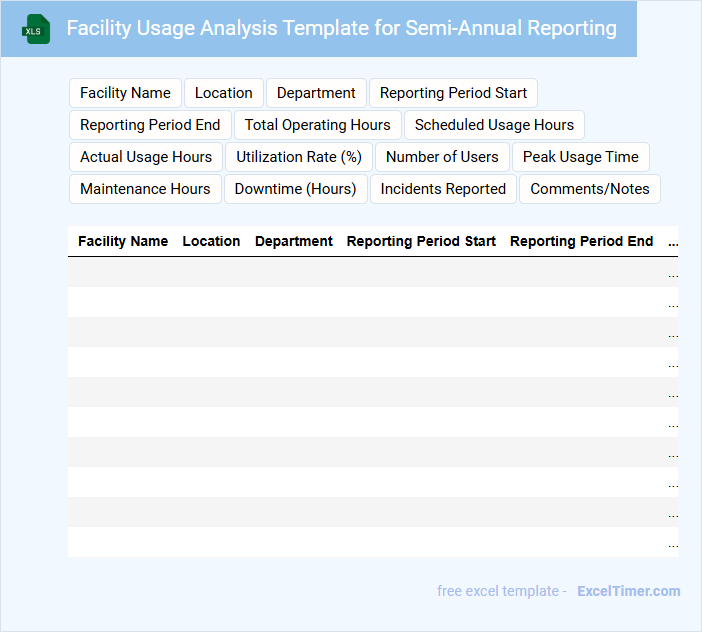Click the Reporting Period End column header

[581, 241]
